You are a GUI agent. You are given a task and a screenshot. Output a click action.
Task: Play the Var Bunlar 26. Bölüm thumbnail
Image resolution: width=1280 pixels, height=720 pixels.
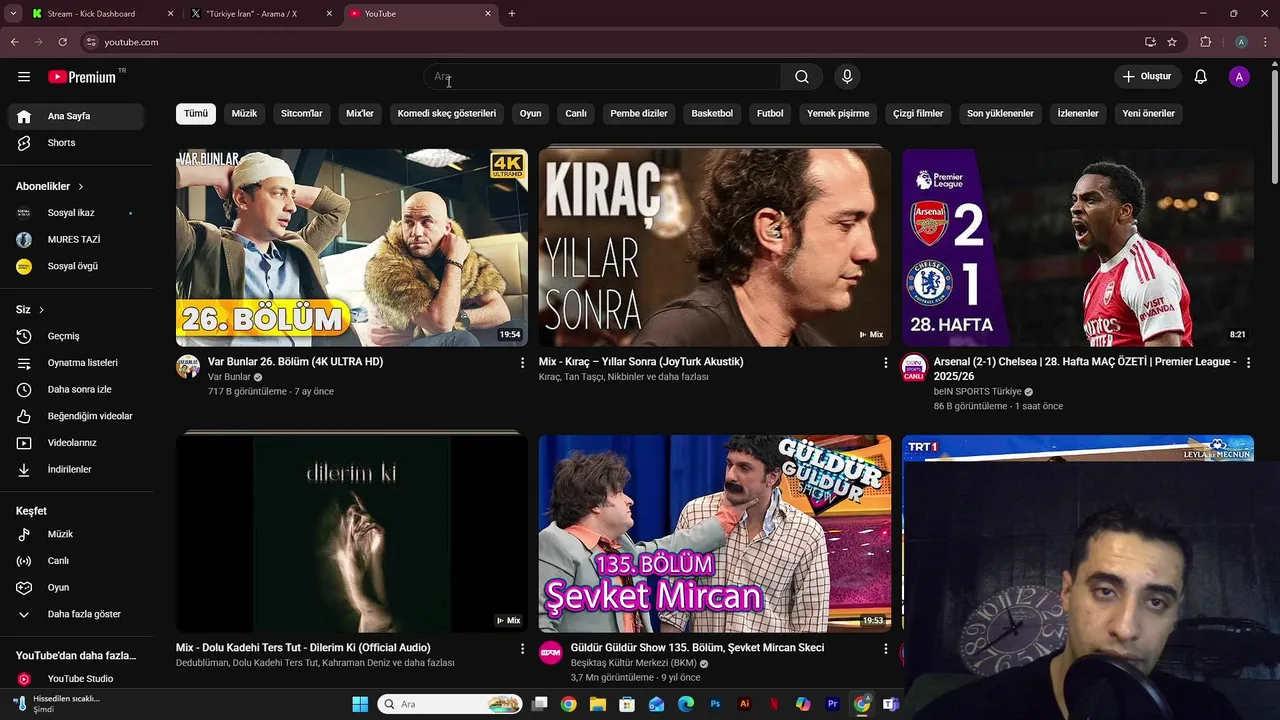pos(352,247)
